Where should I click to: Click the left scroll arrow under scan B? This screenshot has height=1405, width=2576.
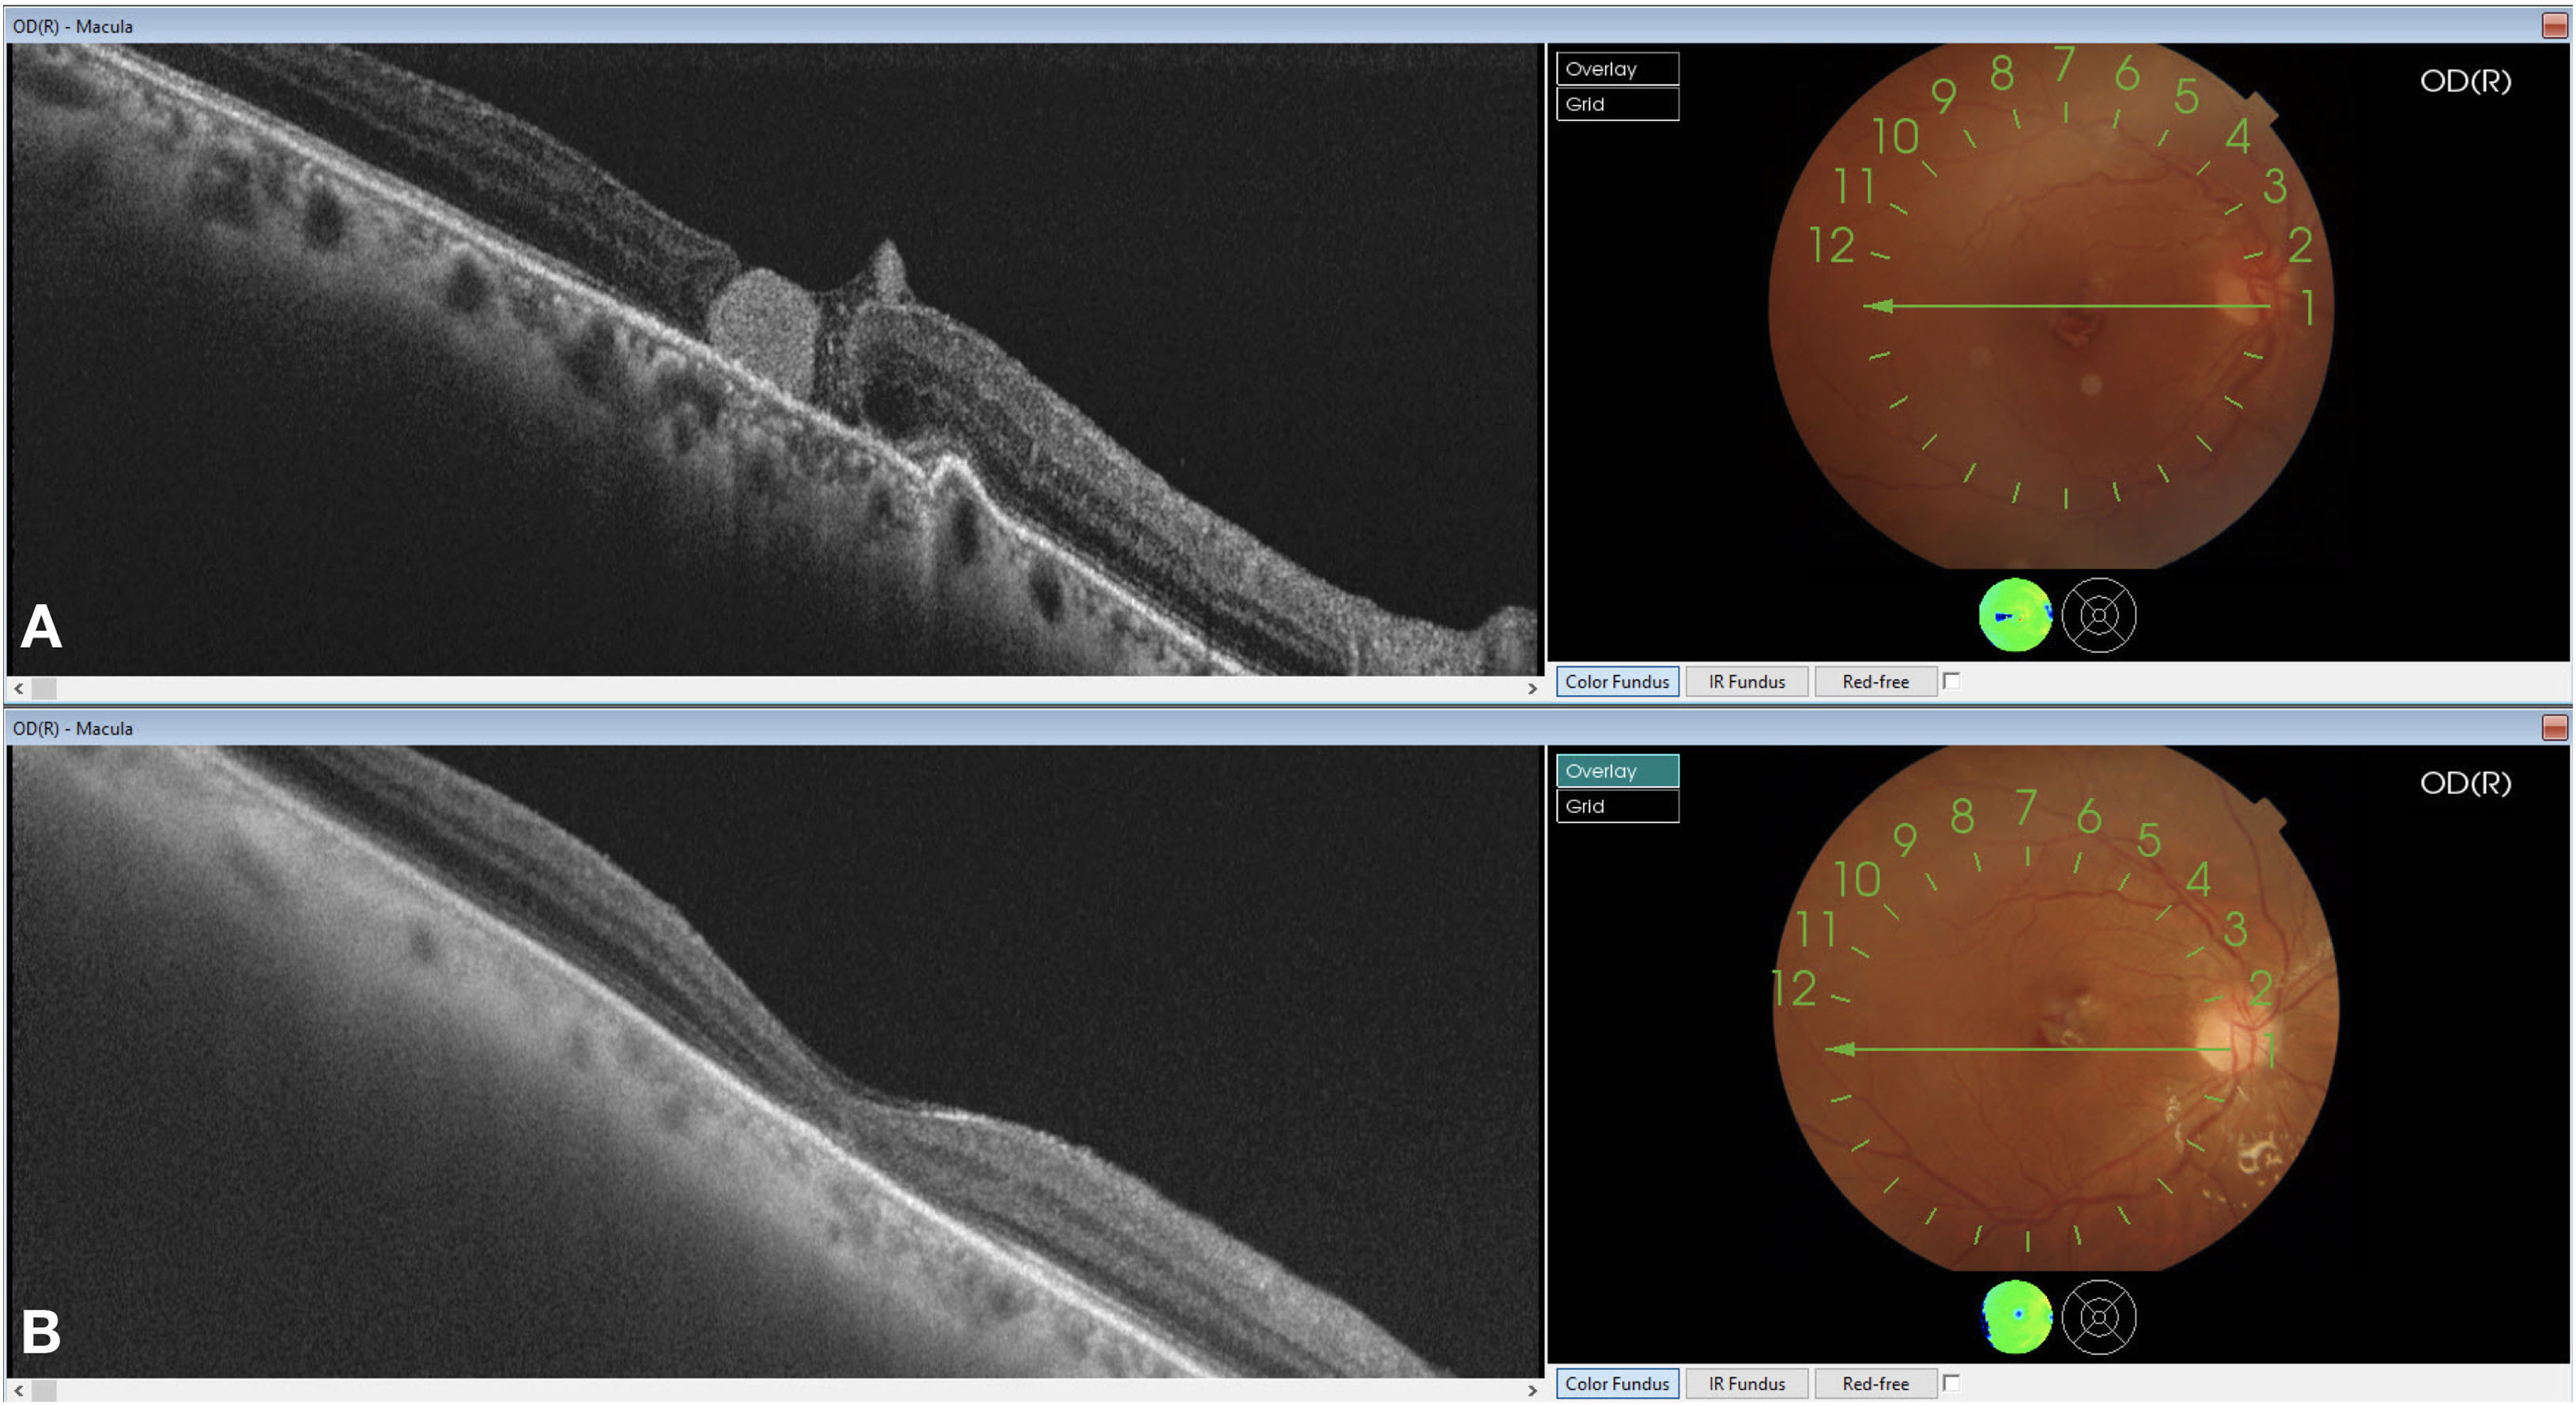click(19, 1391)
